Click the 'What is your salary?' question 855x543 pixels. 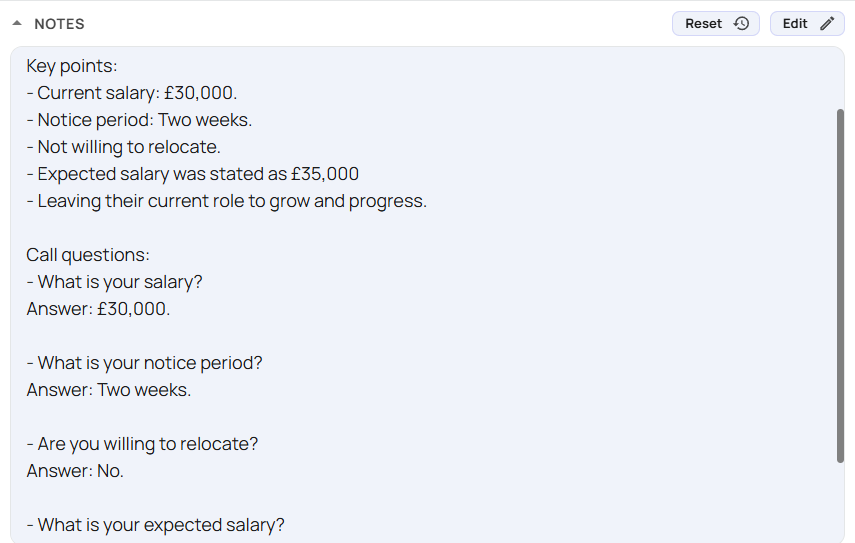[115, 282]
